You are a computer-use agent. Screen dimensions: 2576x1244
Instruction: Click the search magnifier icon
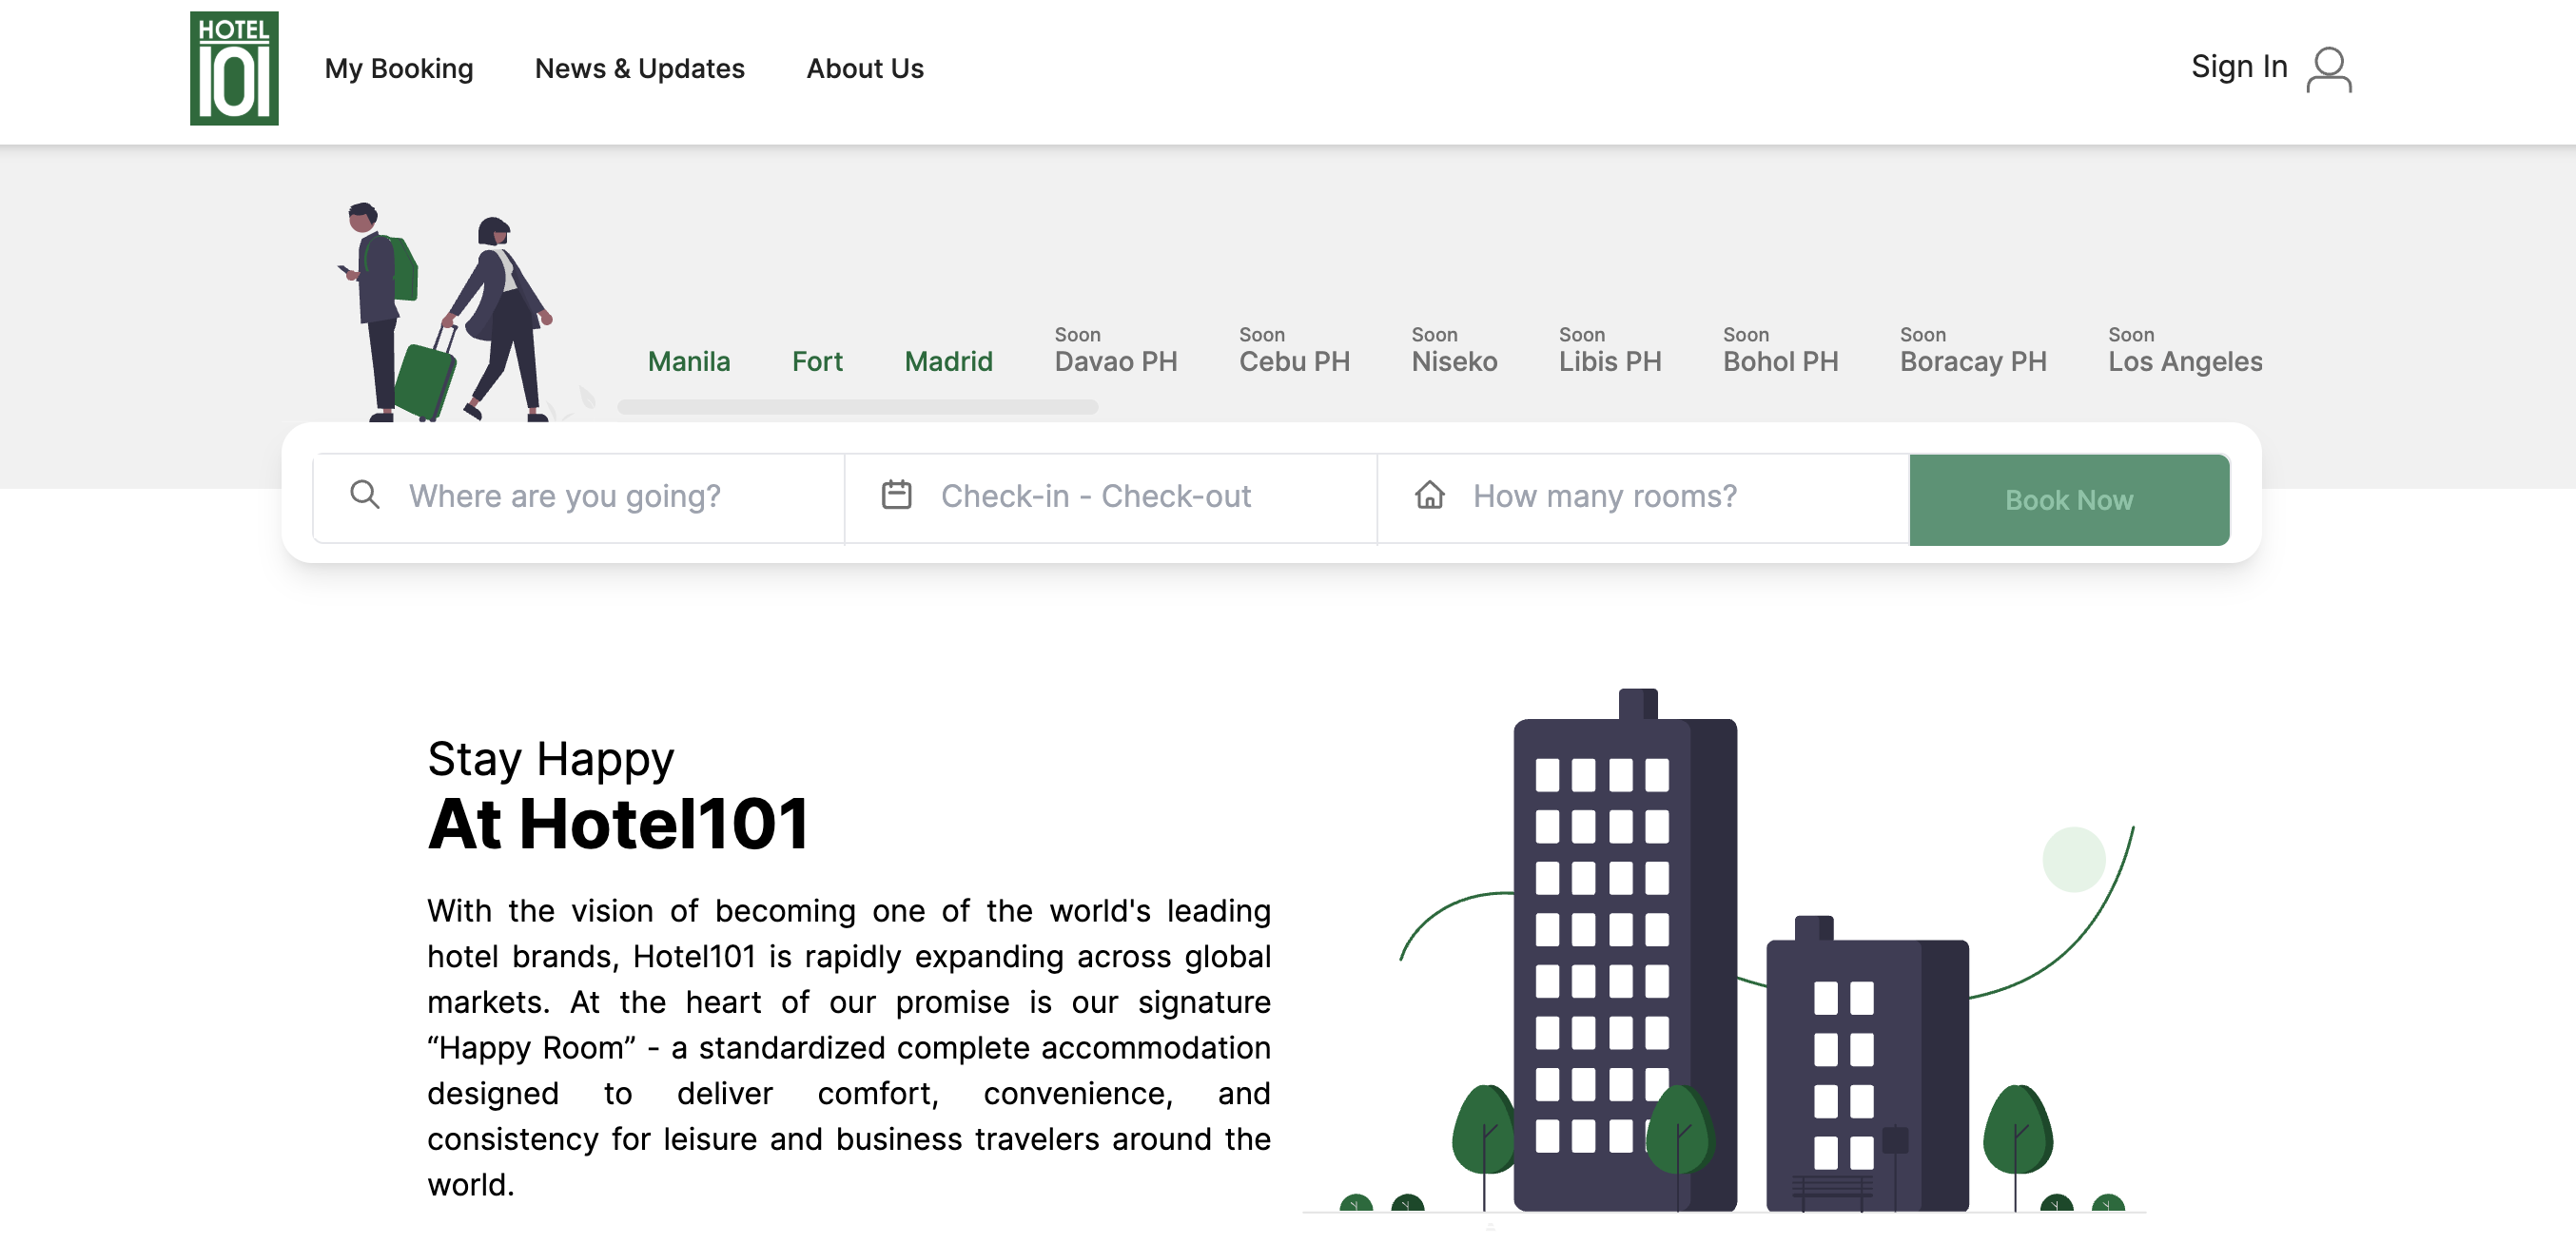(365, 495)
